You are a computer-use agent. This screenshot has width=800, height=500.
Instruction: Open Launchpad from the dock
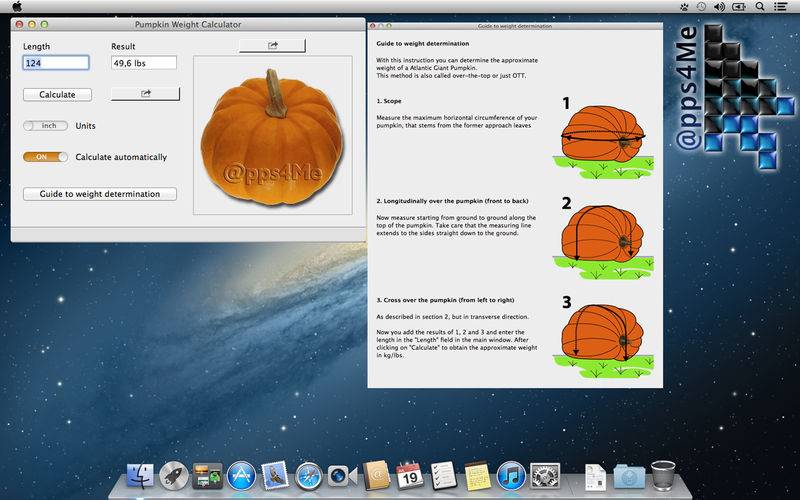[x=174, y=476]
